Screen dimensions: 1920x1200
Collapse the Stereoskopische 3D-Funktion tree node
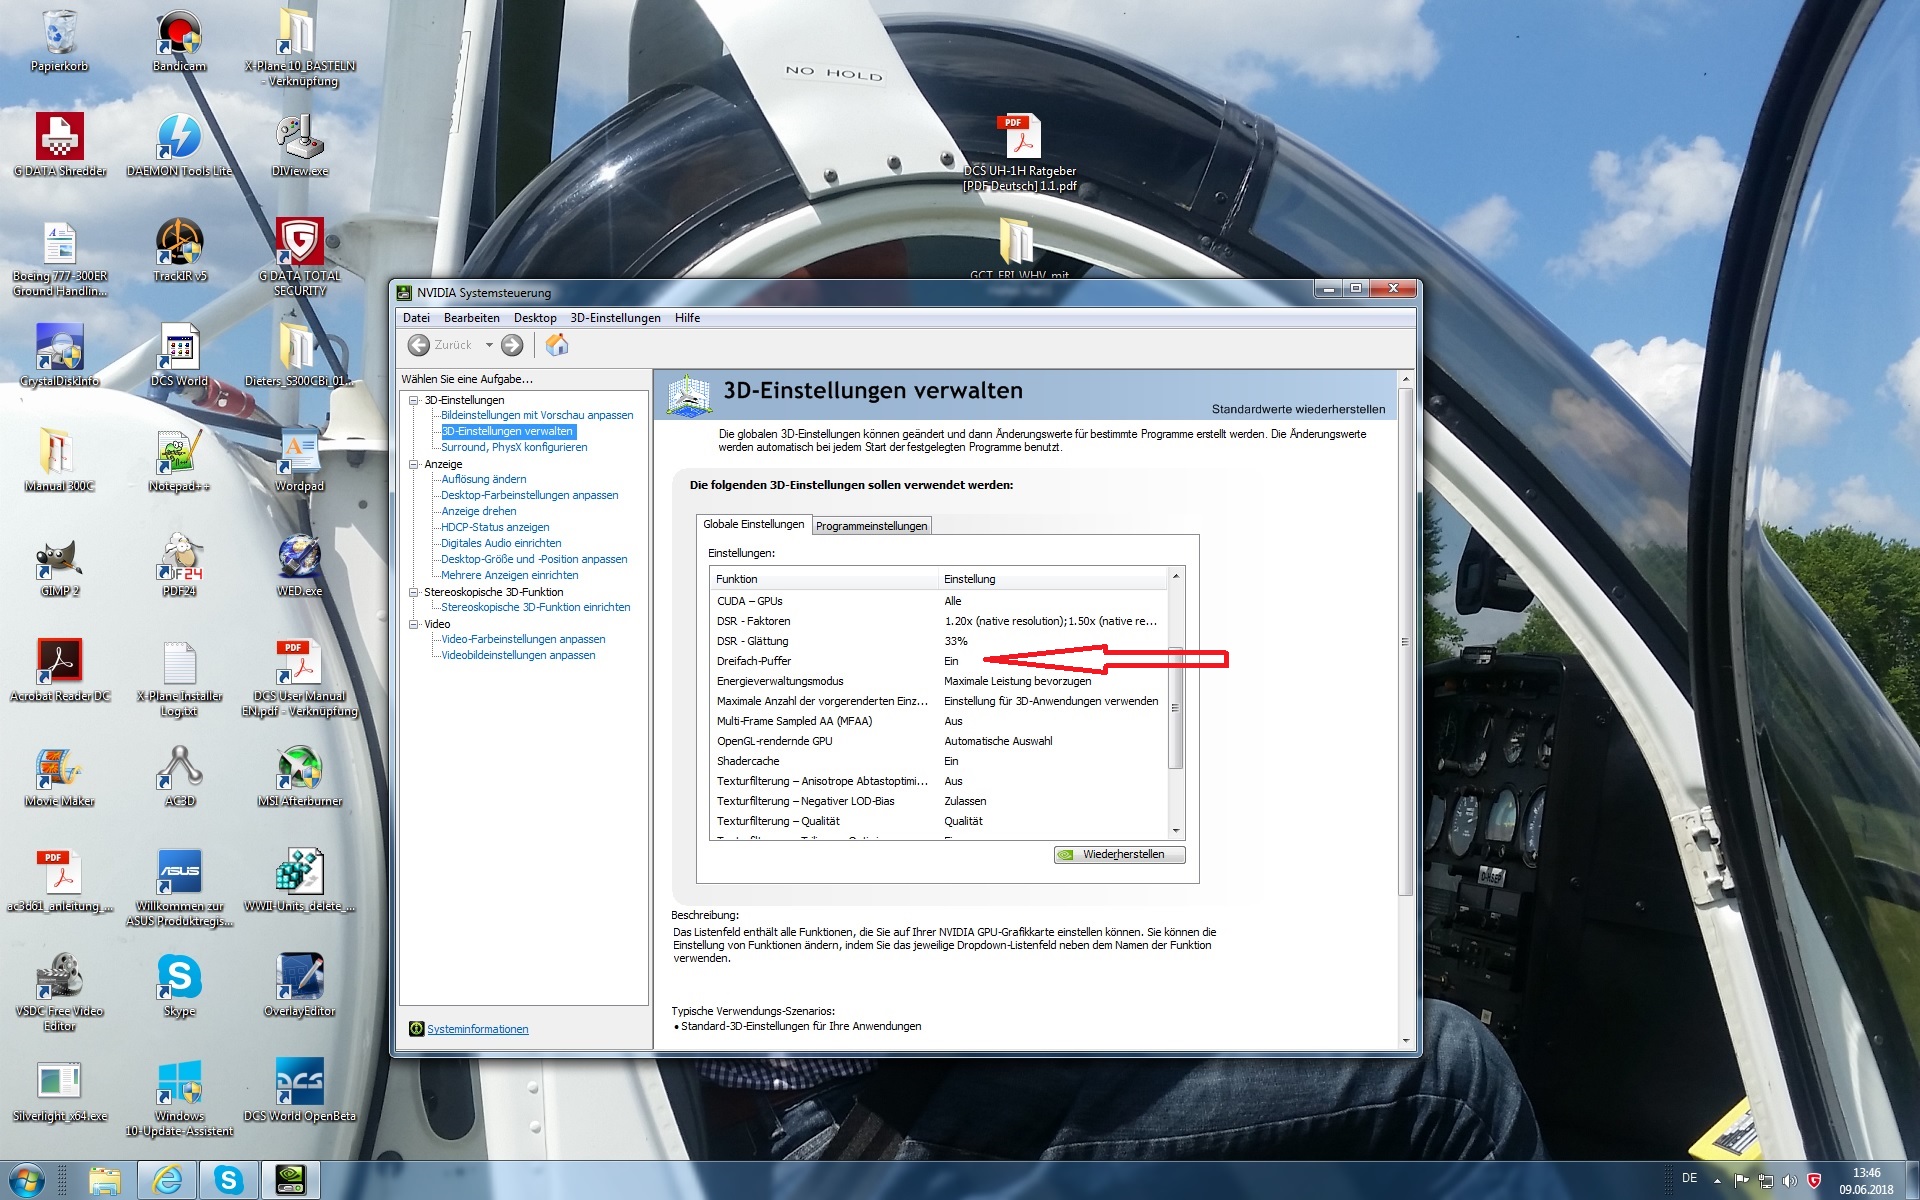[x=414, y=592]
